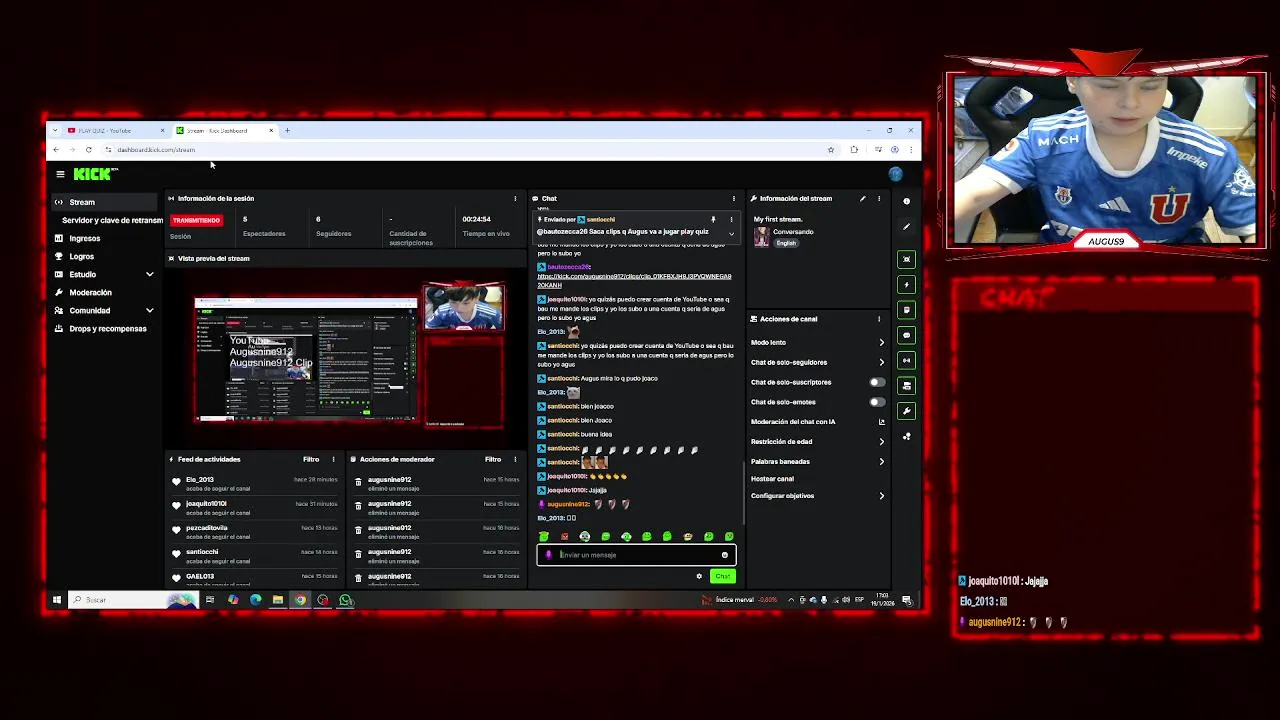Image resolution: width=1280 pixels, height=720 pixels.
Task: Open Logros in the sidebar
Action: tap(82, 256)
